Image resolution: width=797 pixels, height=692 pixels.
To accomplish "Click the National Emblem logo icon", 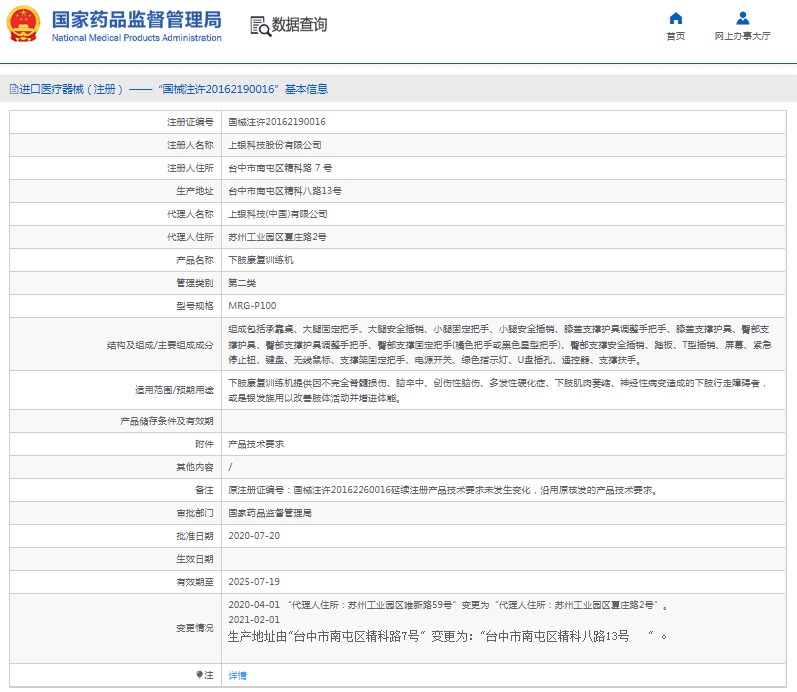I will coord(23,23).
